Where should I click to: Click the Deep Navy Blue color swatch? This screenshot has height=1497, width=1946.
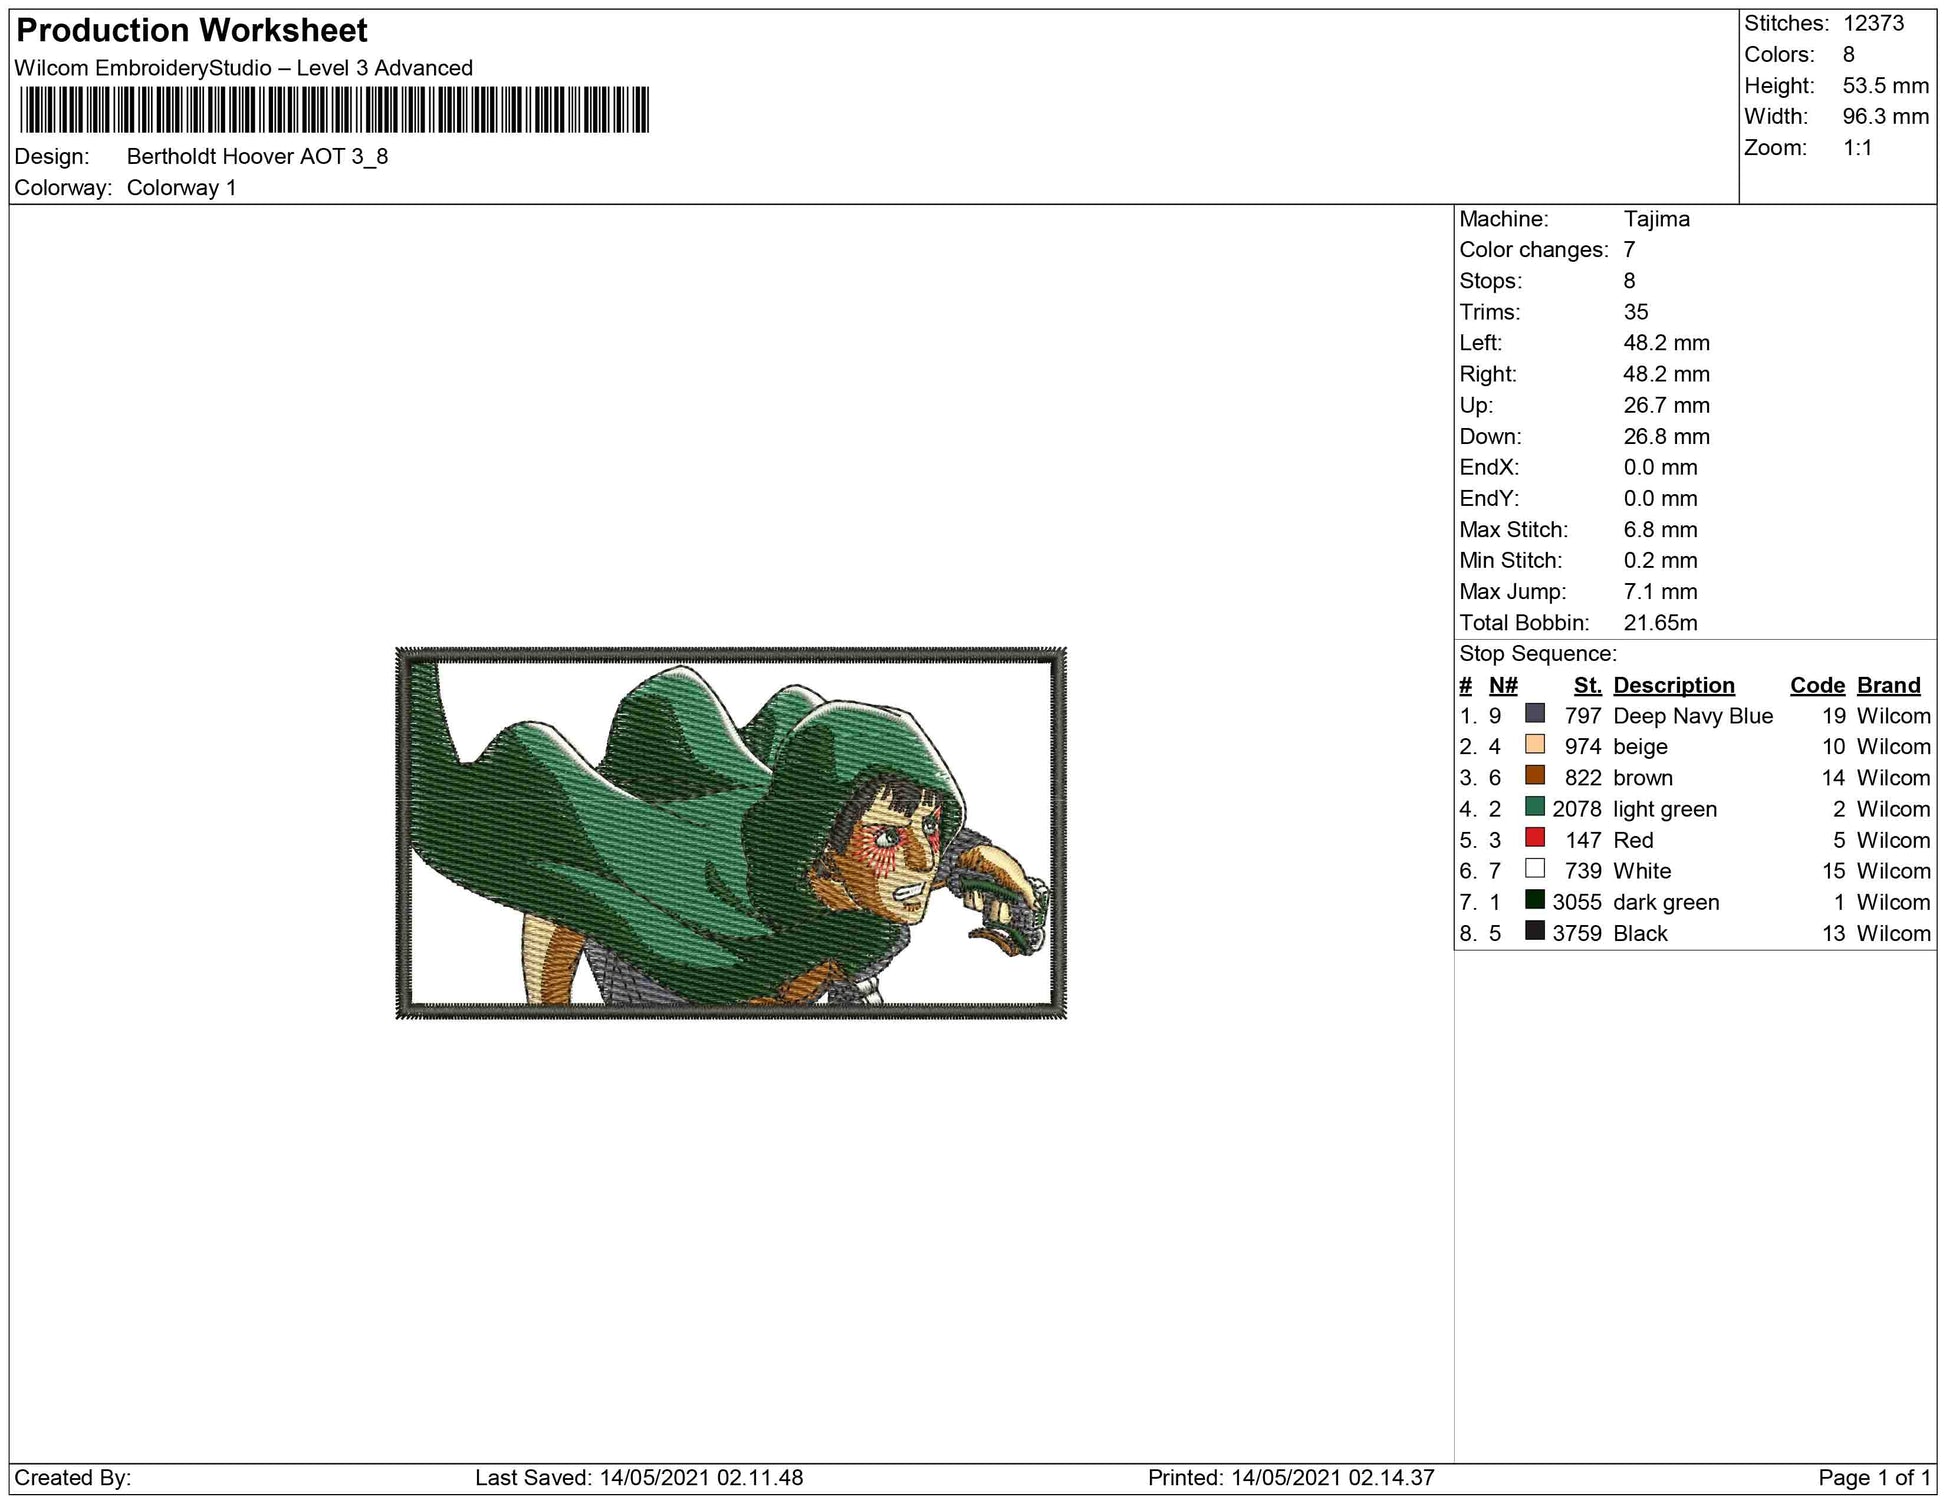pos(1534,714)
